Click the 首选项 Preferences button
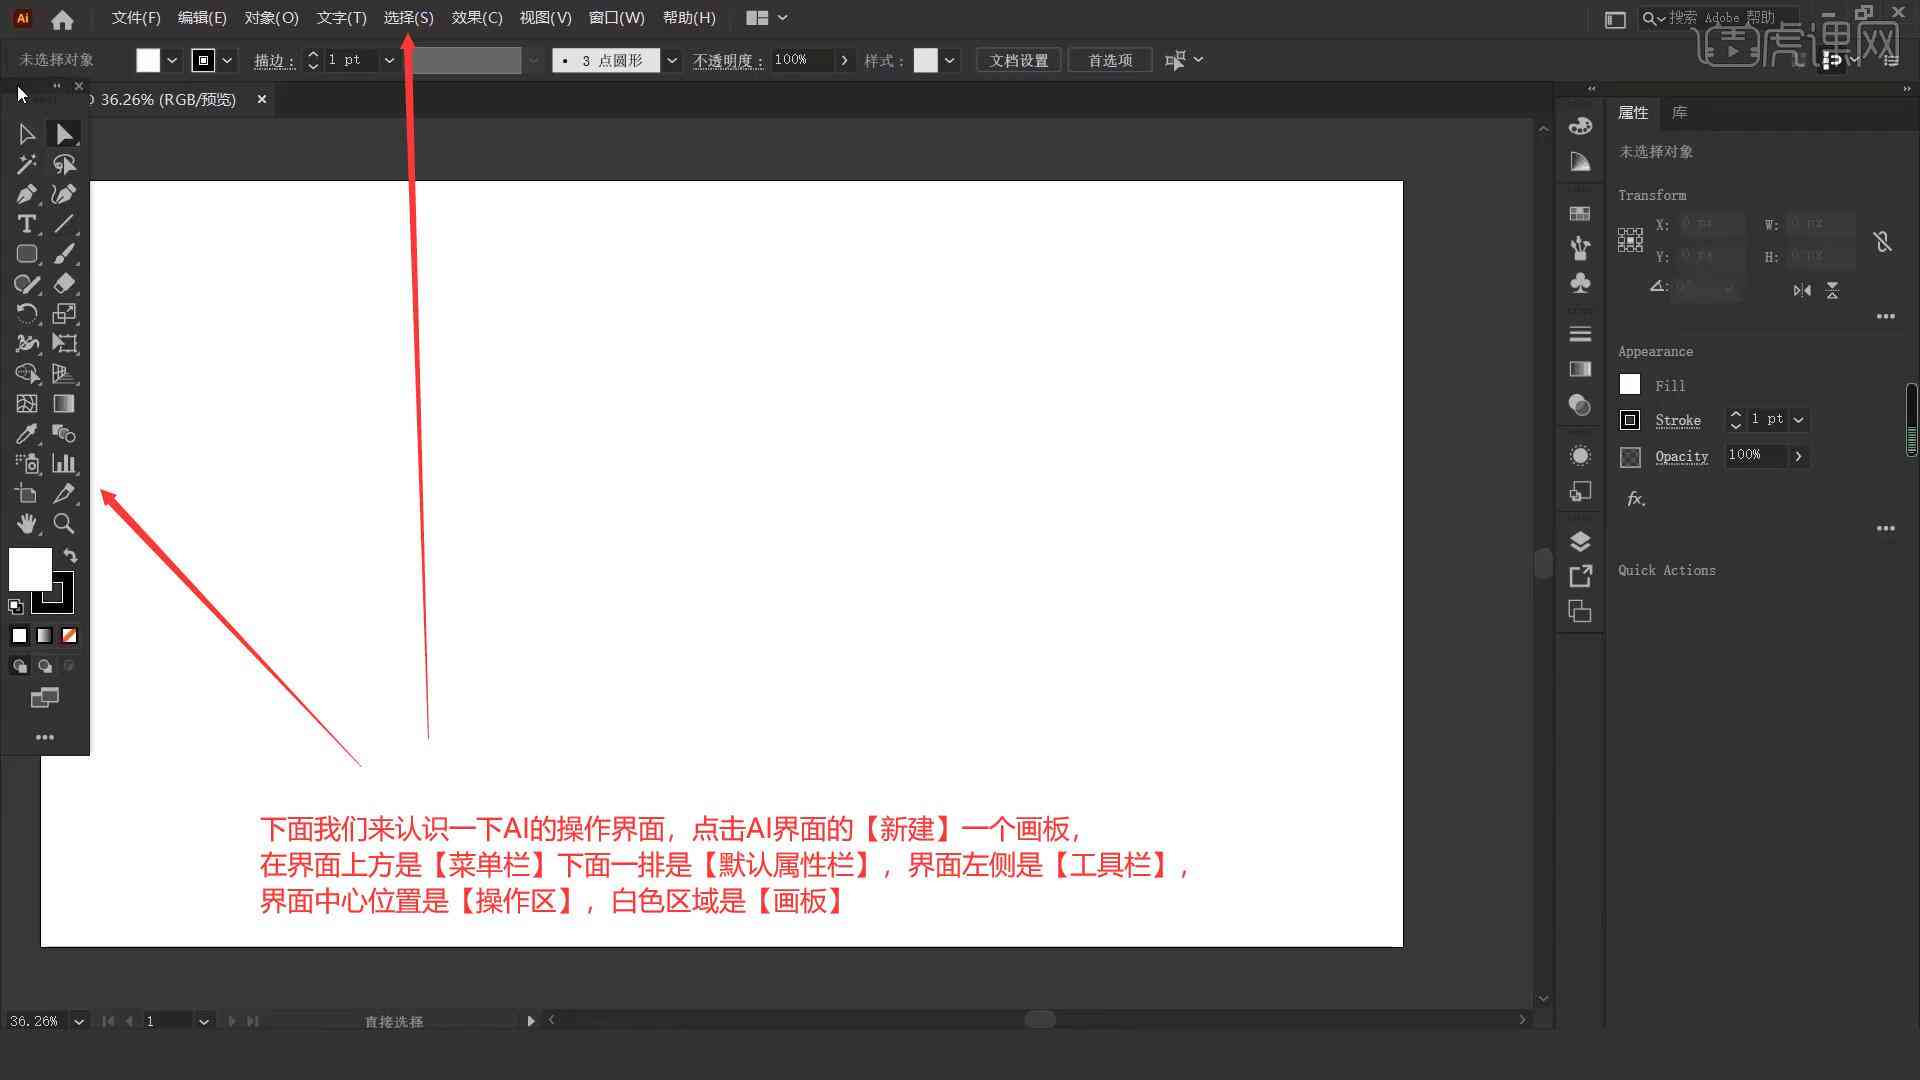Viewport: 1920px width, 1080px height. pos(1109,59)
